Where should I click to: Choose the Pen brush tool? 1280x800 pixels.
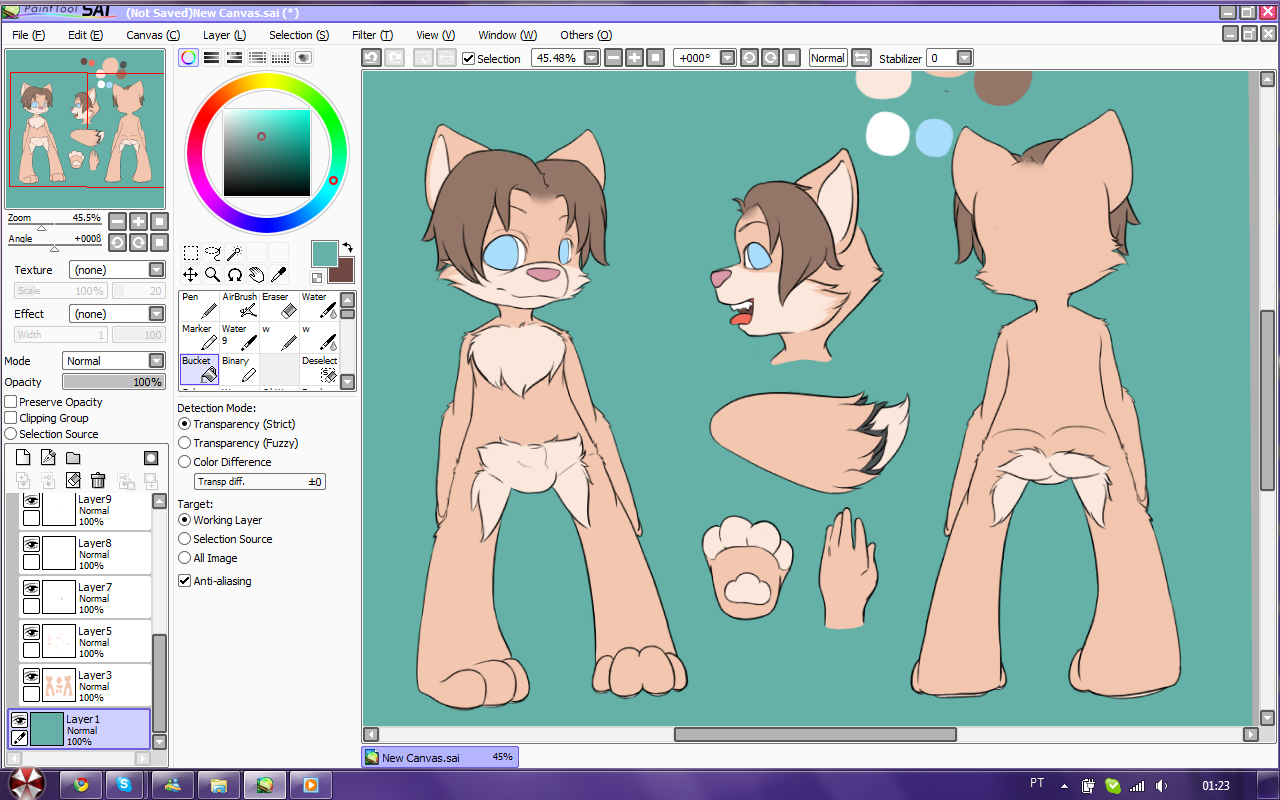199,306
